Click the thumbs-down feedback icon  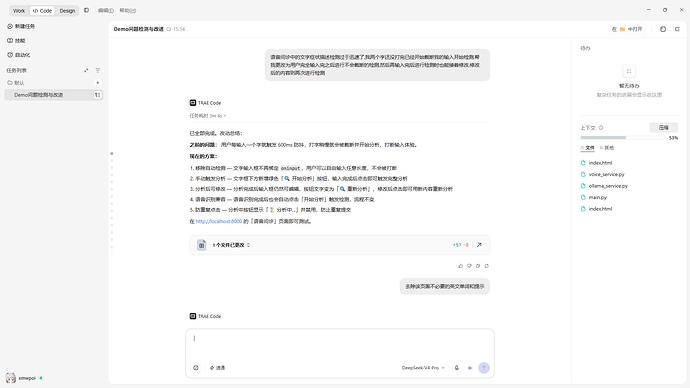coord(469,266)
